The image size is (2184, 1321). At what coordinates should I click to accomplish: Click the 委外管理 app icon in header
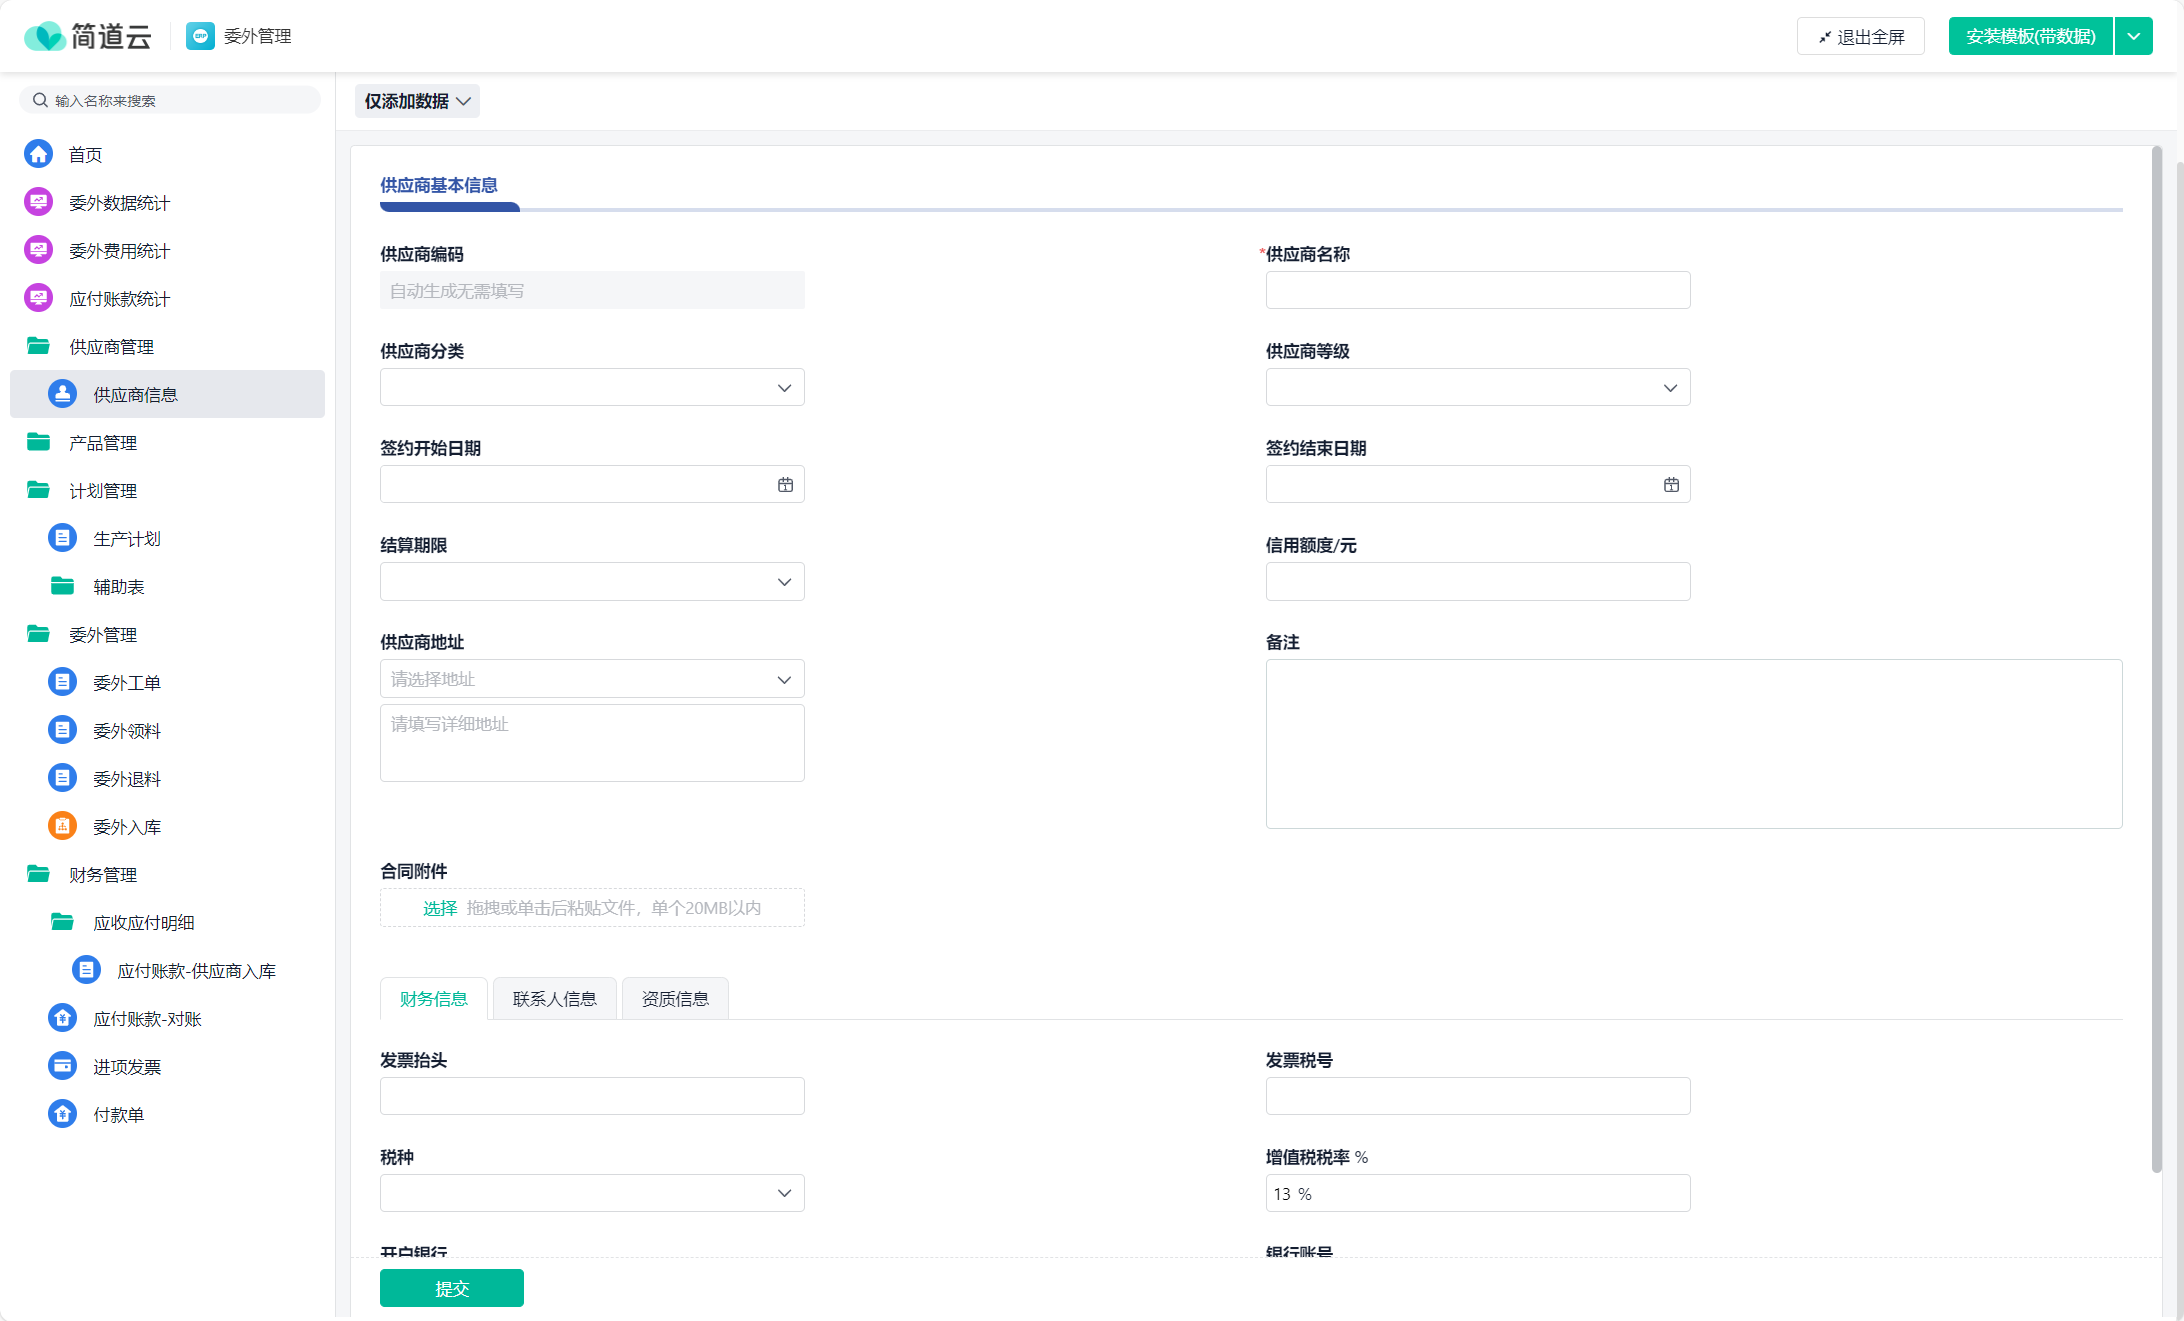click(200, 36)
